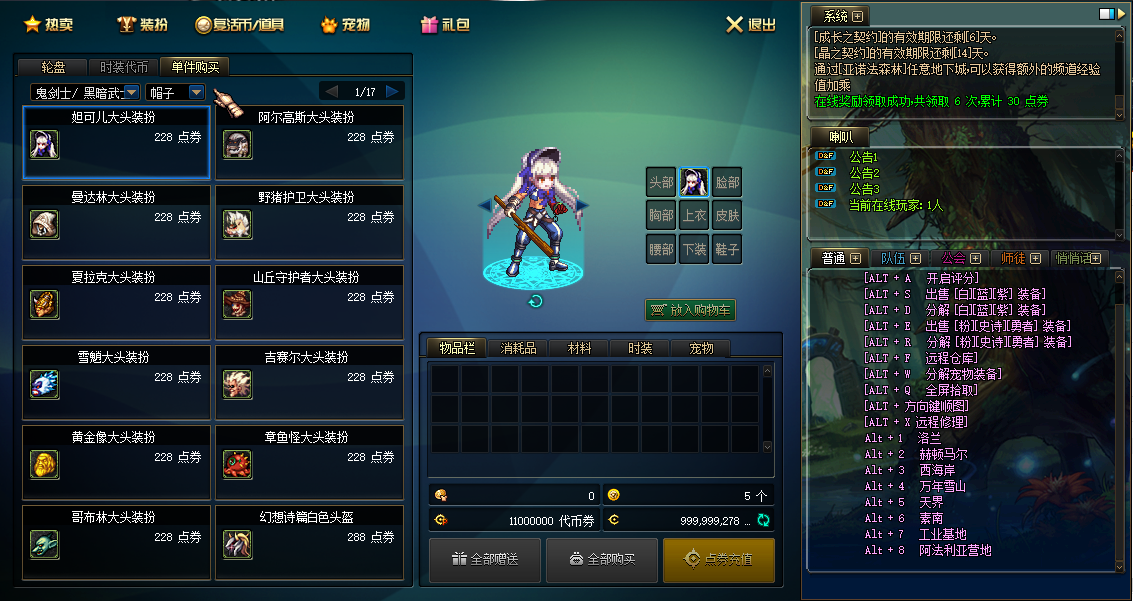The image size is (1133, 601).
Task: Refresh the 点券 balance with green arrows
Action: [763, 520]
